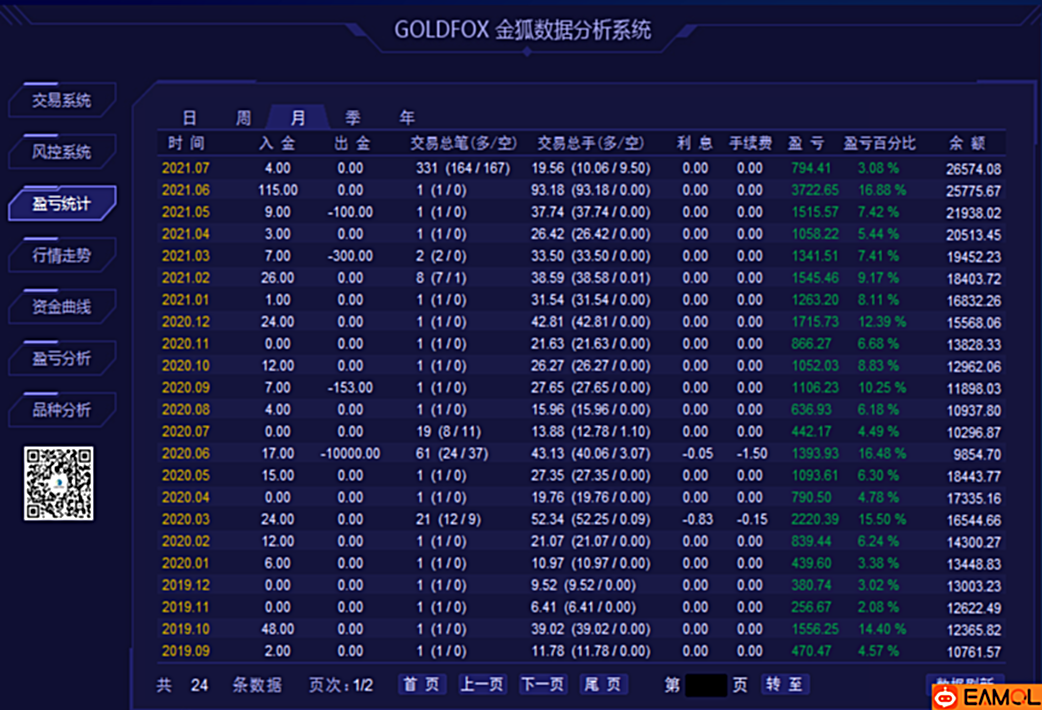This screenshot has height=710, width=1042.
Task: Jump to last page via 尾页
Action: 603,685
